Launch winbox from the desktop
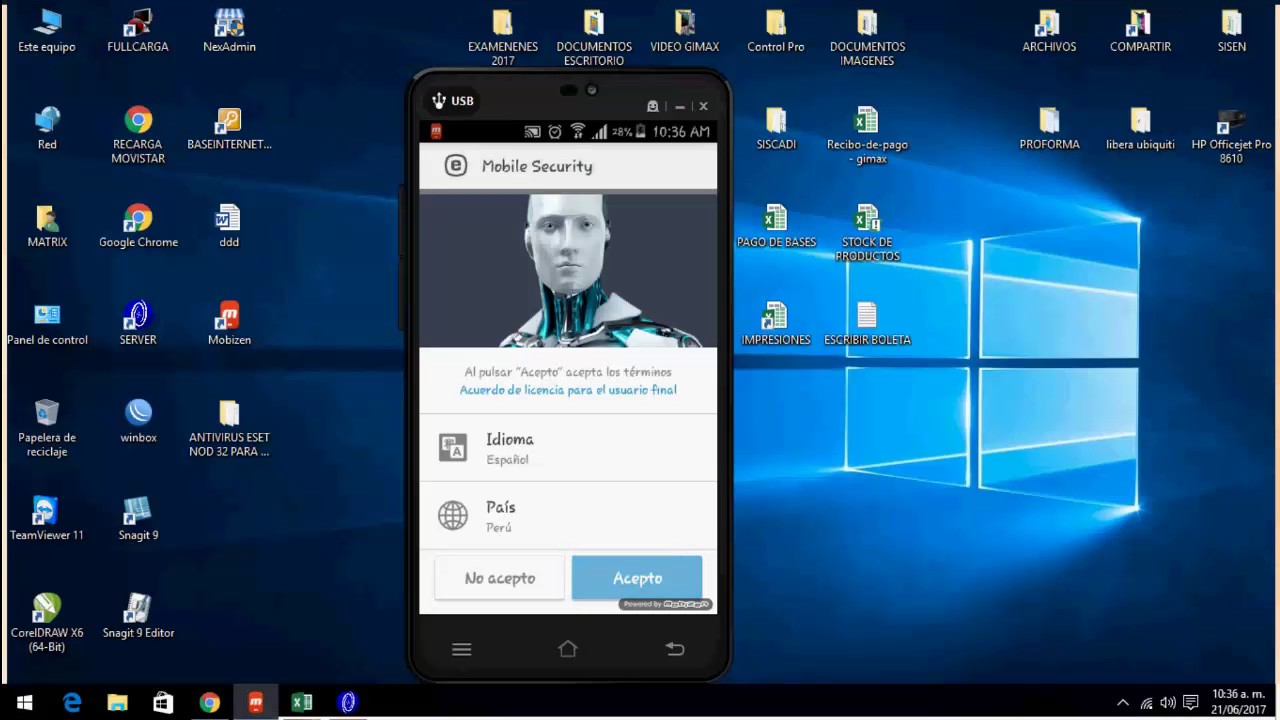 pyautogui.click(x=138, y=422)
